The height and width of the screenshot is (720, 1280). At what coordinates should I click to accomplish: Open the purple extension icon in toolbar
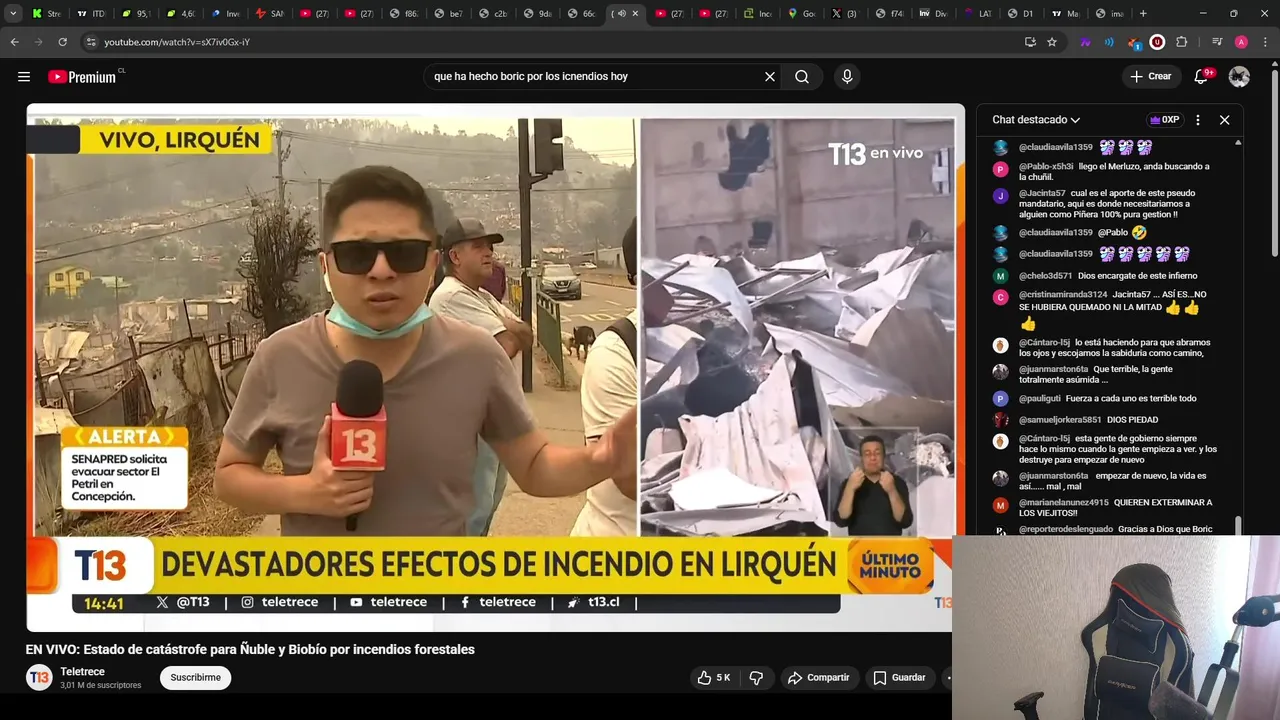[1085, 42]
